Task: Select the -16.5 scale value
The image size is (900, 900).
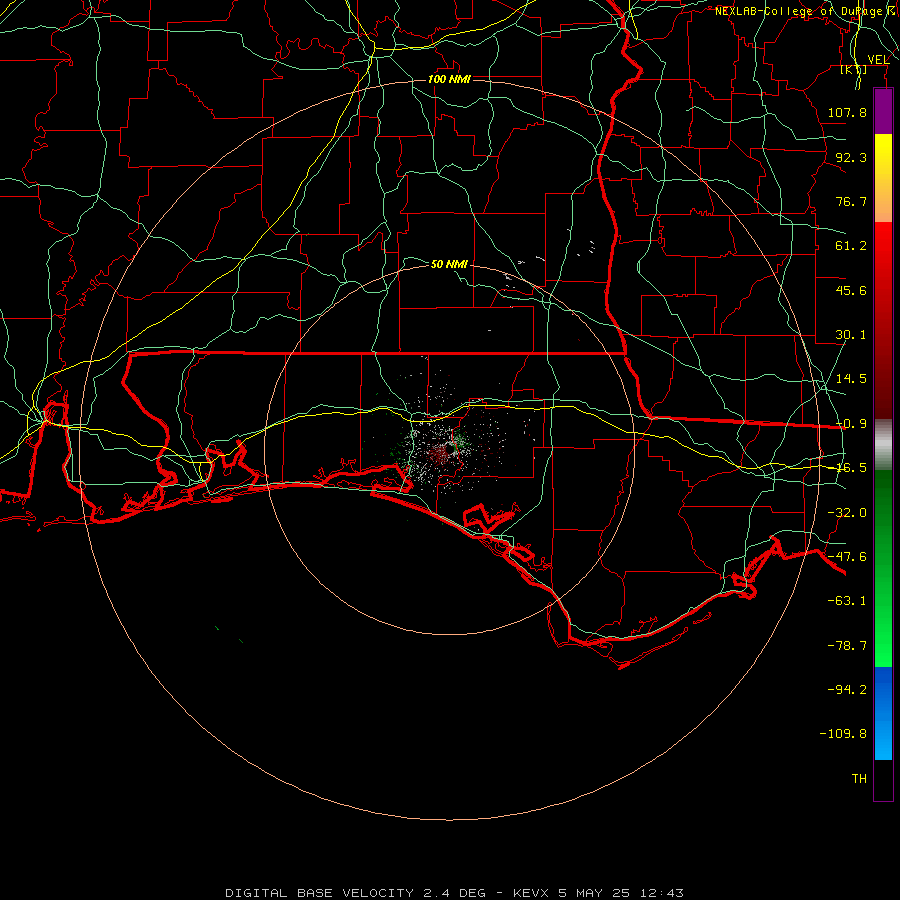Action: tap(851, 468)
